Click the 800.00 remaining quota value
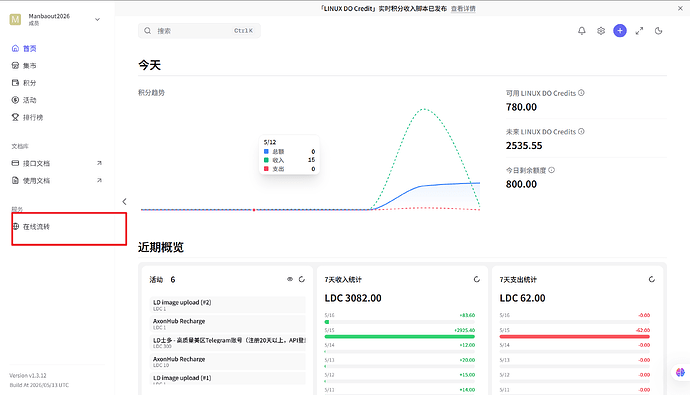The image size is (690, 395). (521, 184)
